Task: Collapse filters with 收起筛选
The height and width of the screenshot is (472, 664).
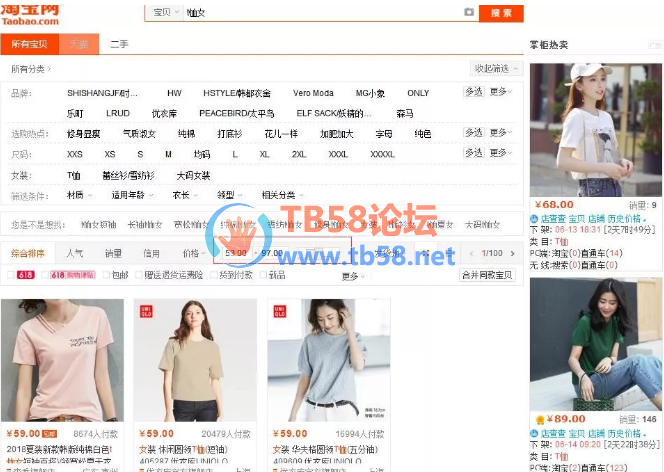Action: [496, 69]
